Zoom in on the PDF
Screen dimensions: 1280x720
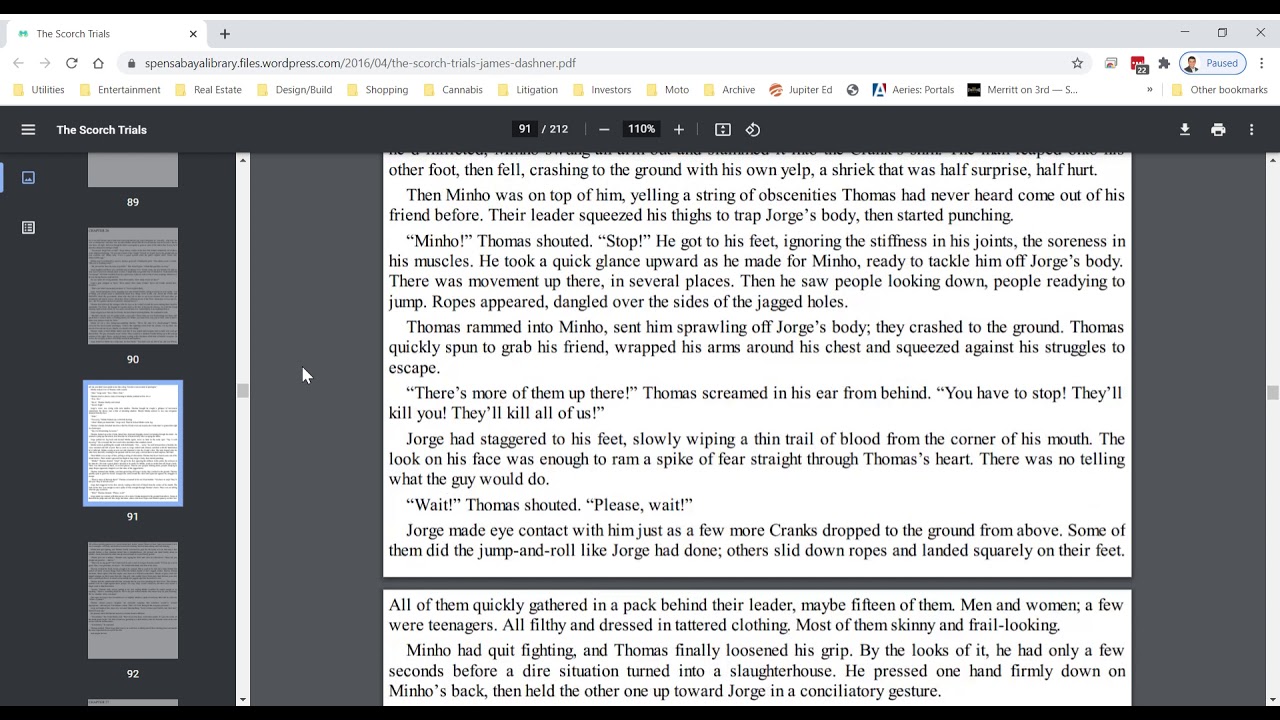tap(679, 129)
